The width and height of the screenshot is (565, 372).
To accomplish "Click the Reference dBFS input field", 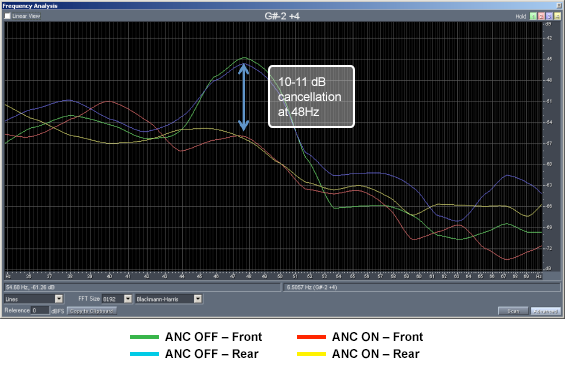I will [x=40, y=310].
